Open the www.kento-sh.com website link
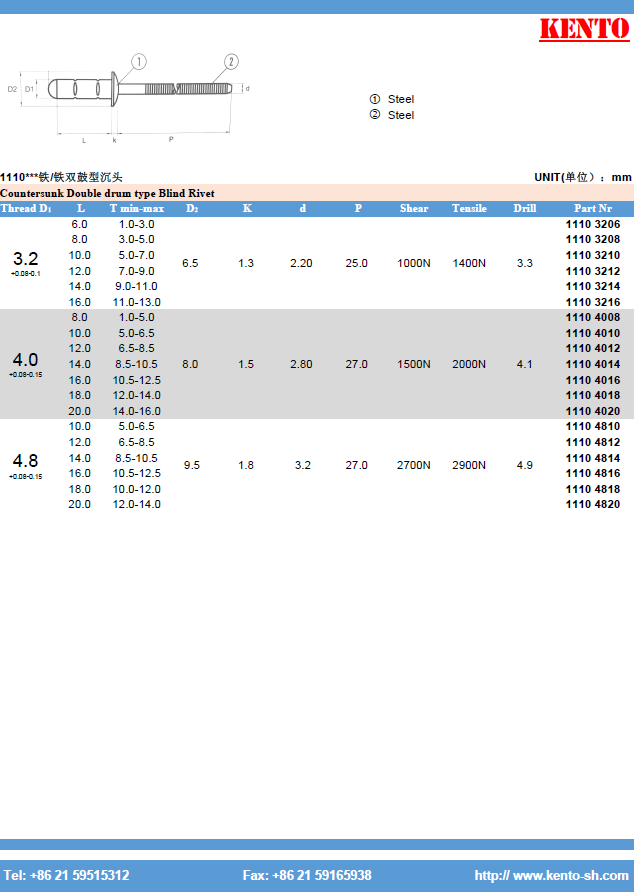 point(552,875)
